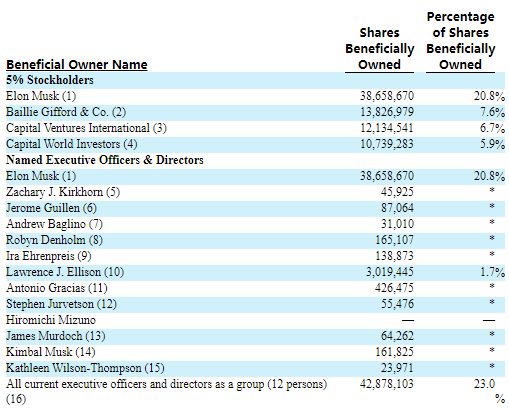Click Named Executive Officers & Directors heading
This screenshot has height=413, width=509.
(105, 160)
